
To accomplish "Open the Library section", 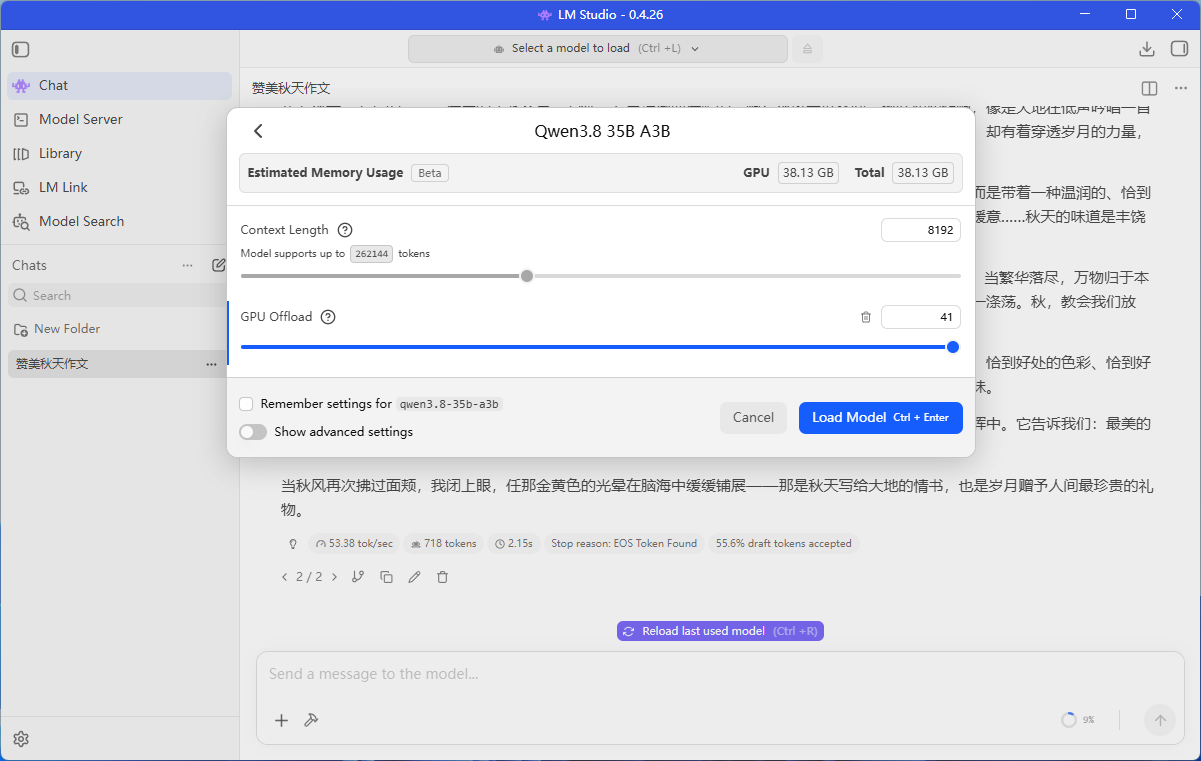I will coord(119,153).
